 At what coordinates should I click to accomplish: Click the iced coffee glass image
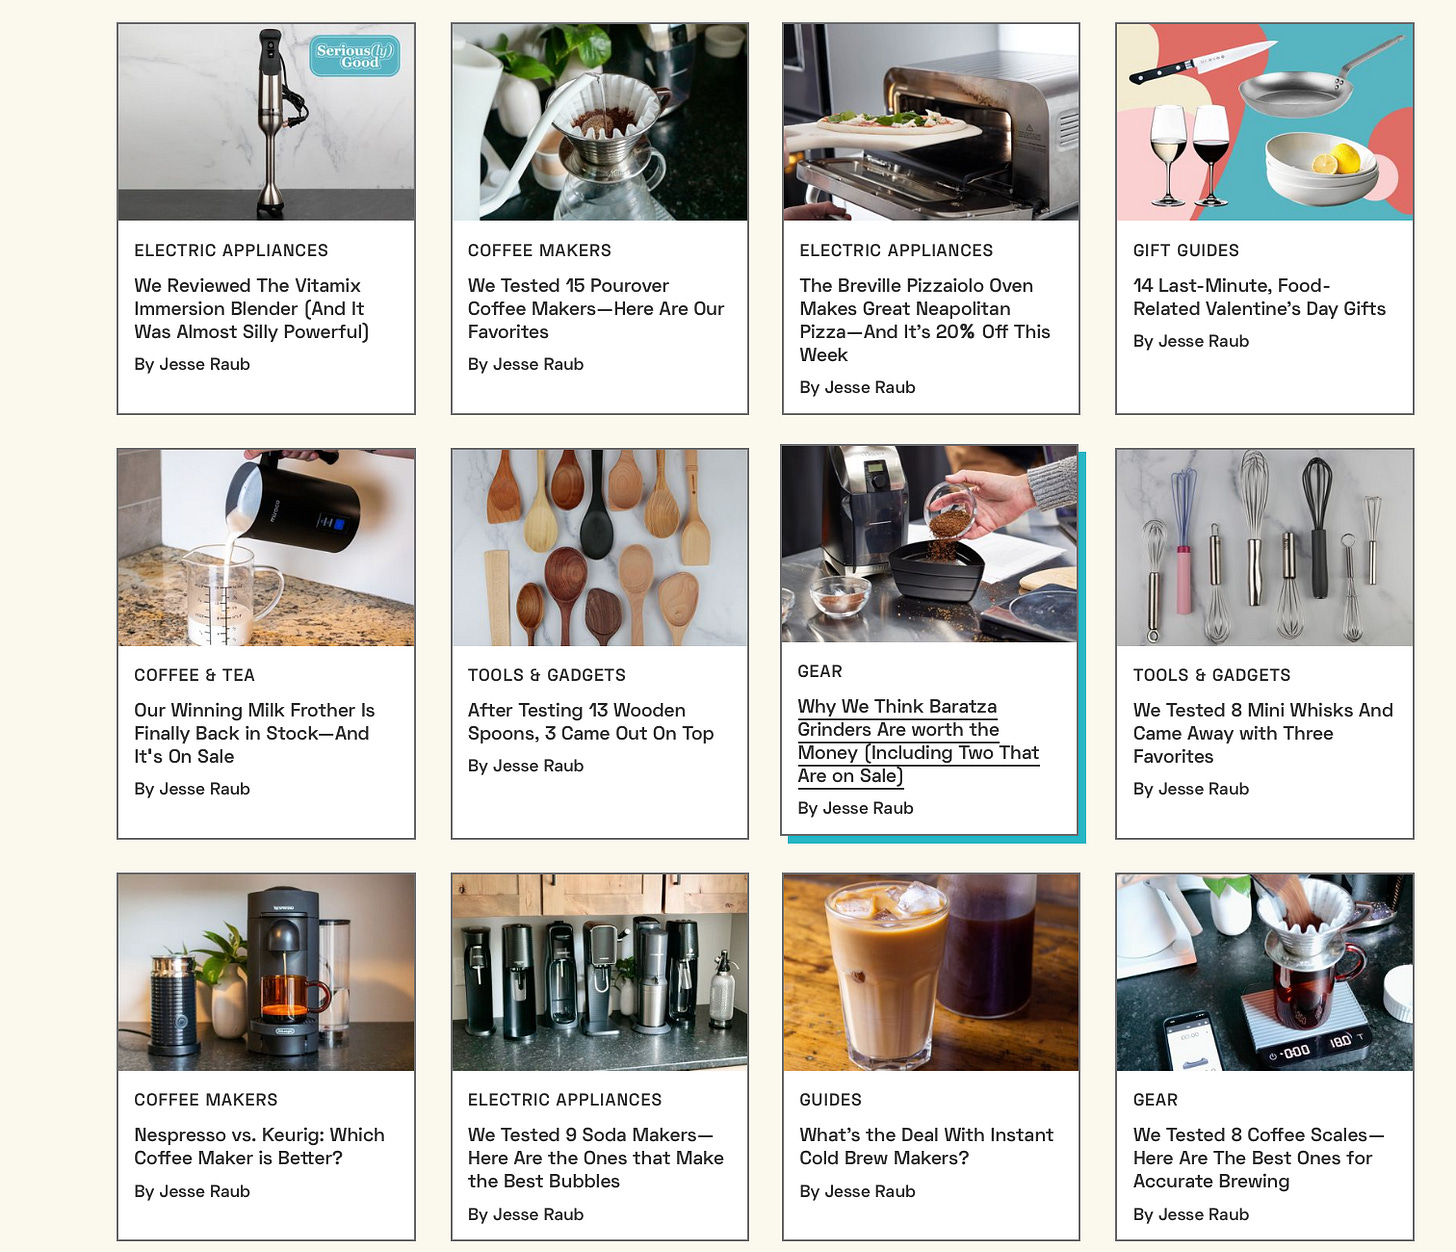931,972
